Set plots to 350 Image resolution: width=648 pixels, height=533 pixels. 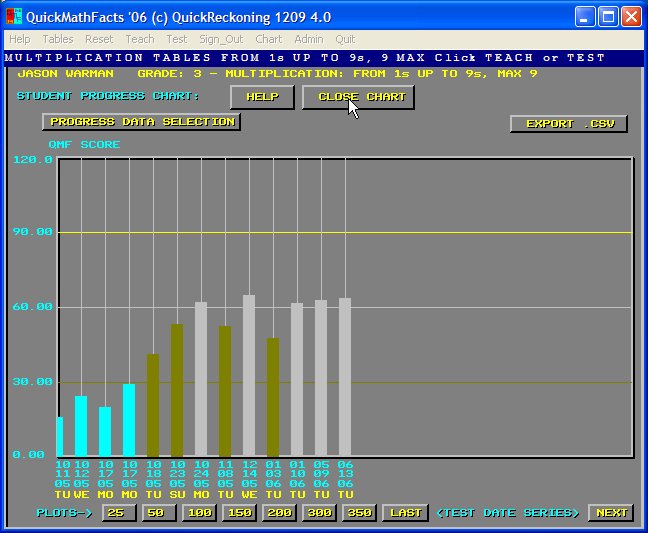pyautogui.click(x=358, y=513)
